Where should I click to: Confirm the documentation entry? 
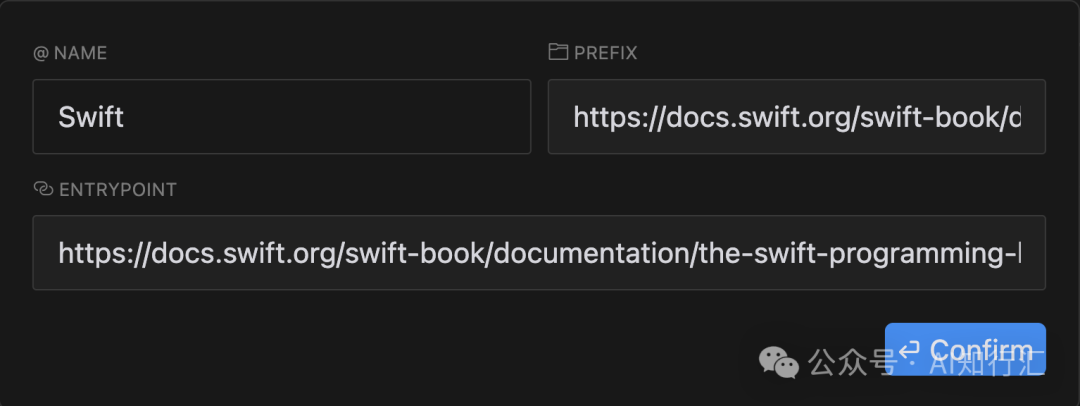coord(965,349)
